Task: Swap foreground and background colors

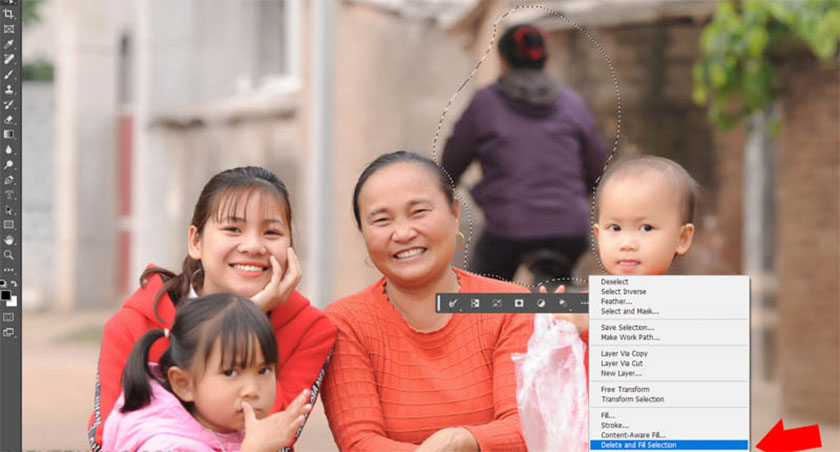Action: 14,283
